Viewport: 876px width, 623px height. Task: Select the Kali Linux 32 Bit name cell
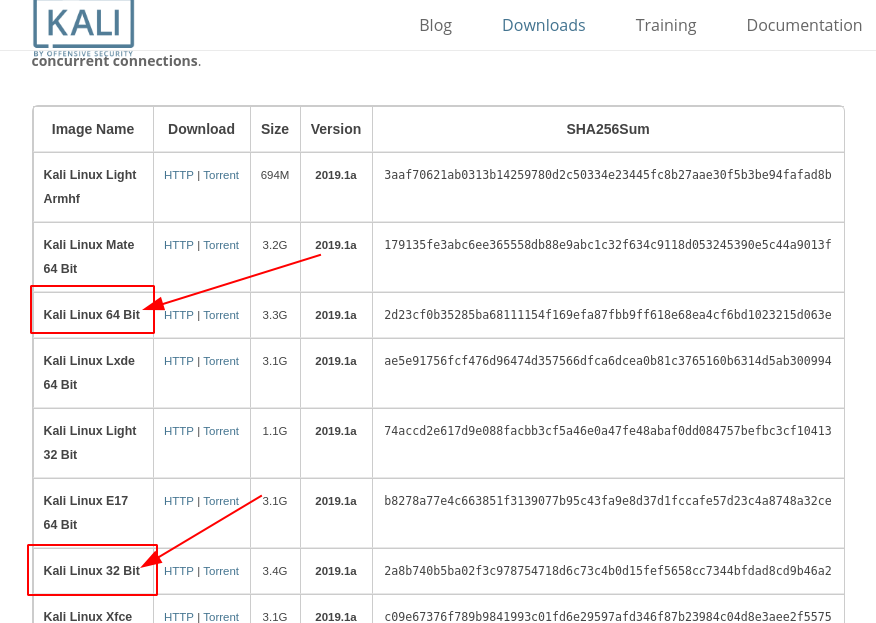click(92, 571)
